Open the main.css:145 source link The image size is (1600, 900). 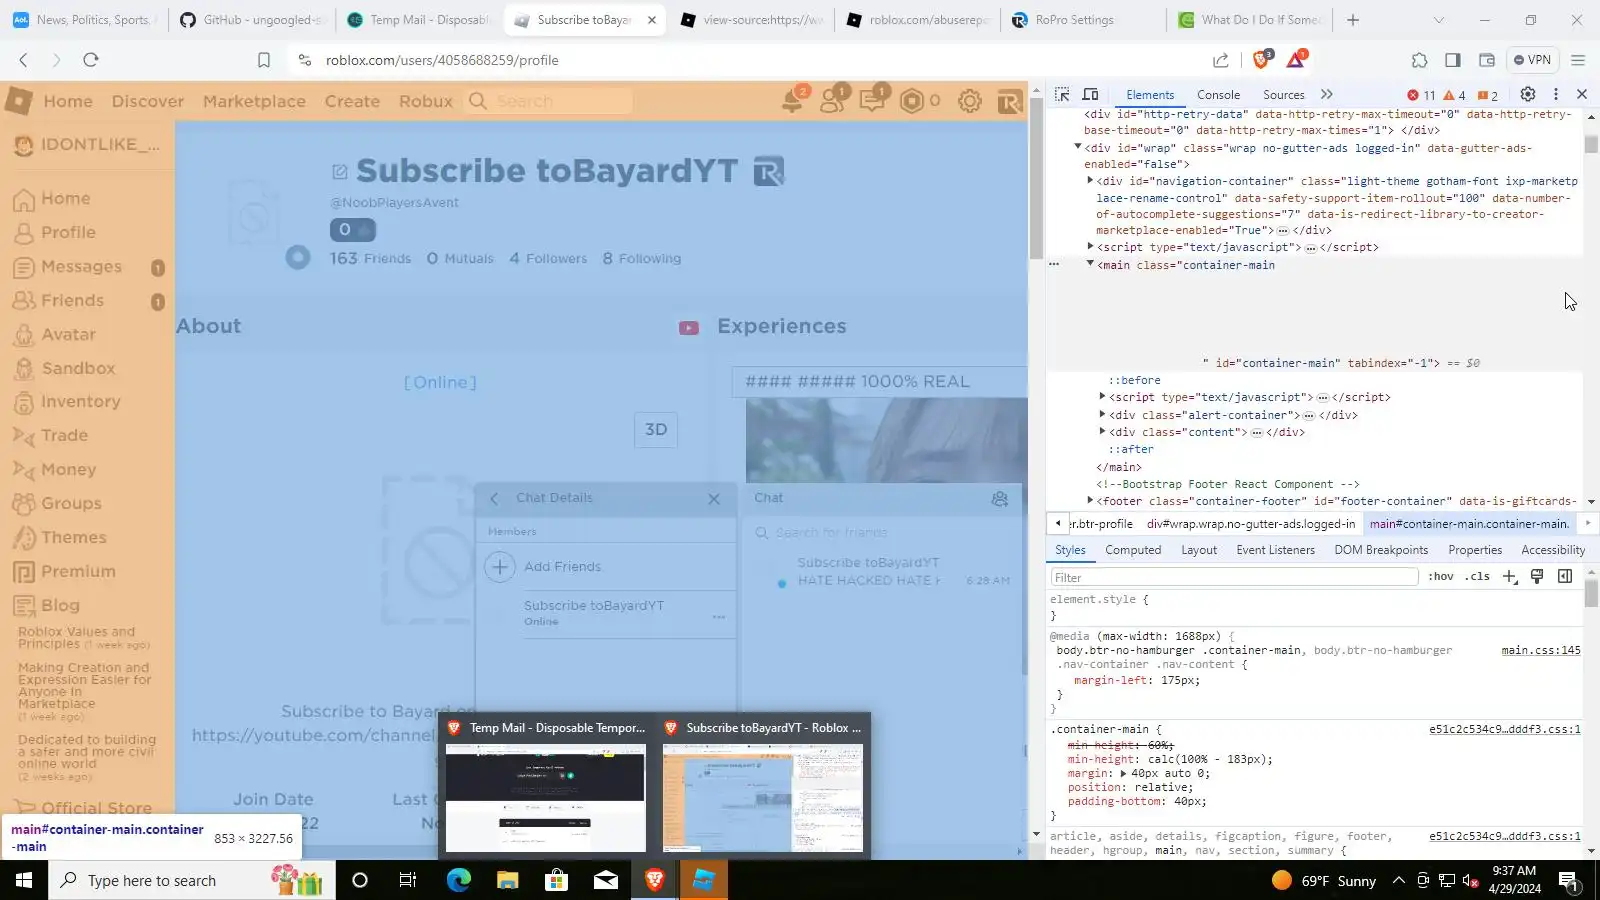pos(1540,651)
